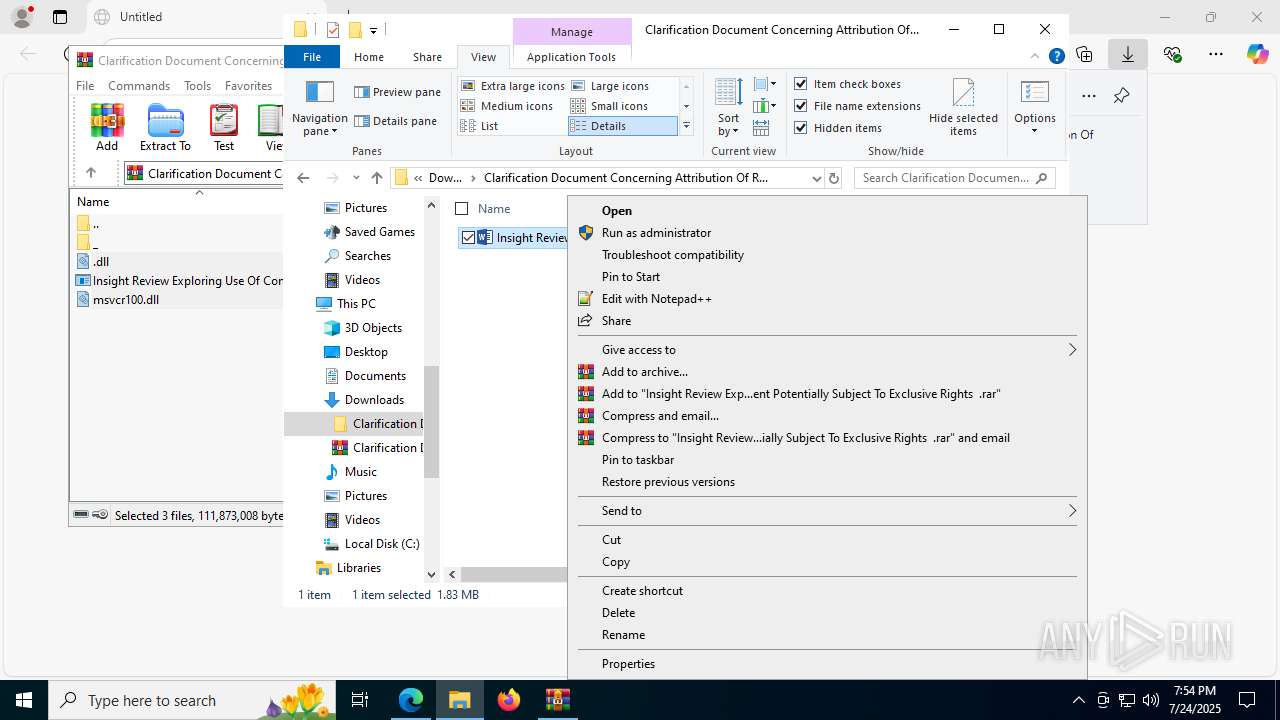Open File Explorer from taskbar

pyautogui.click(x=460, y=700)
